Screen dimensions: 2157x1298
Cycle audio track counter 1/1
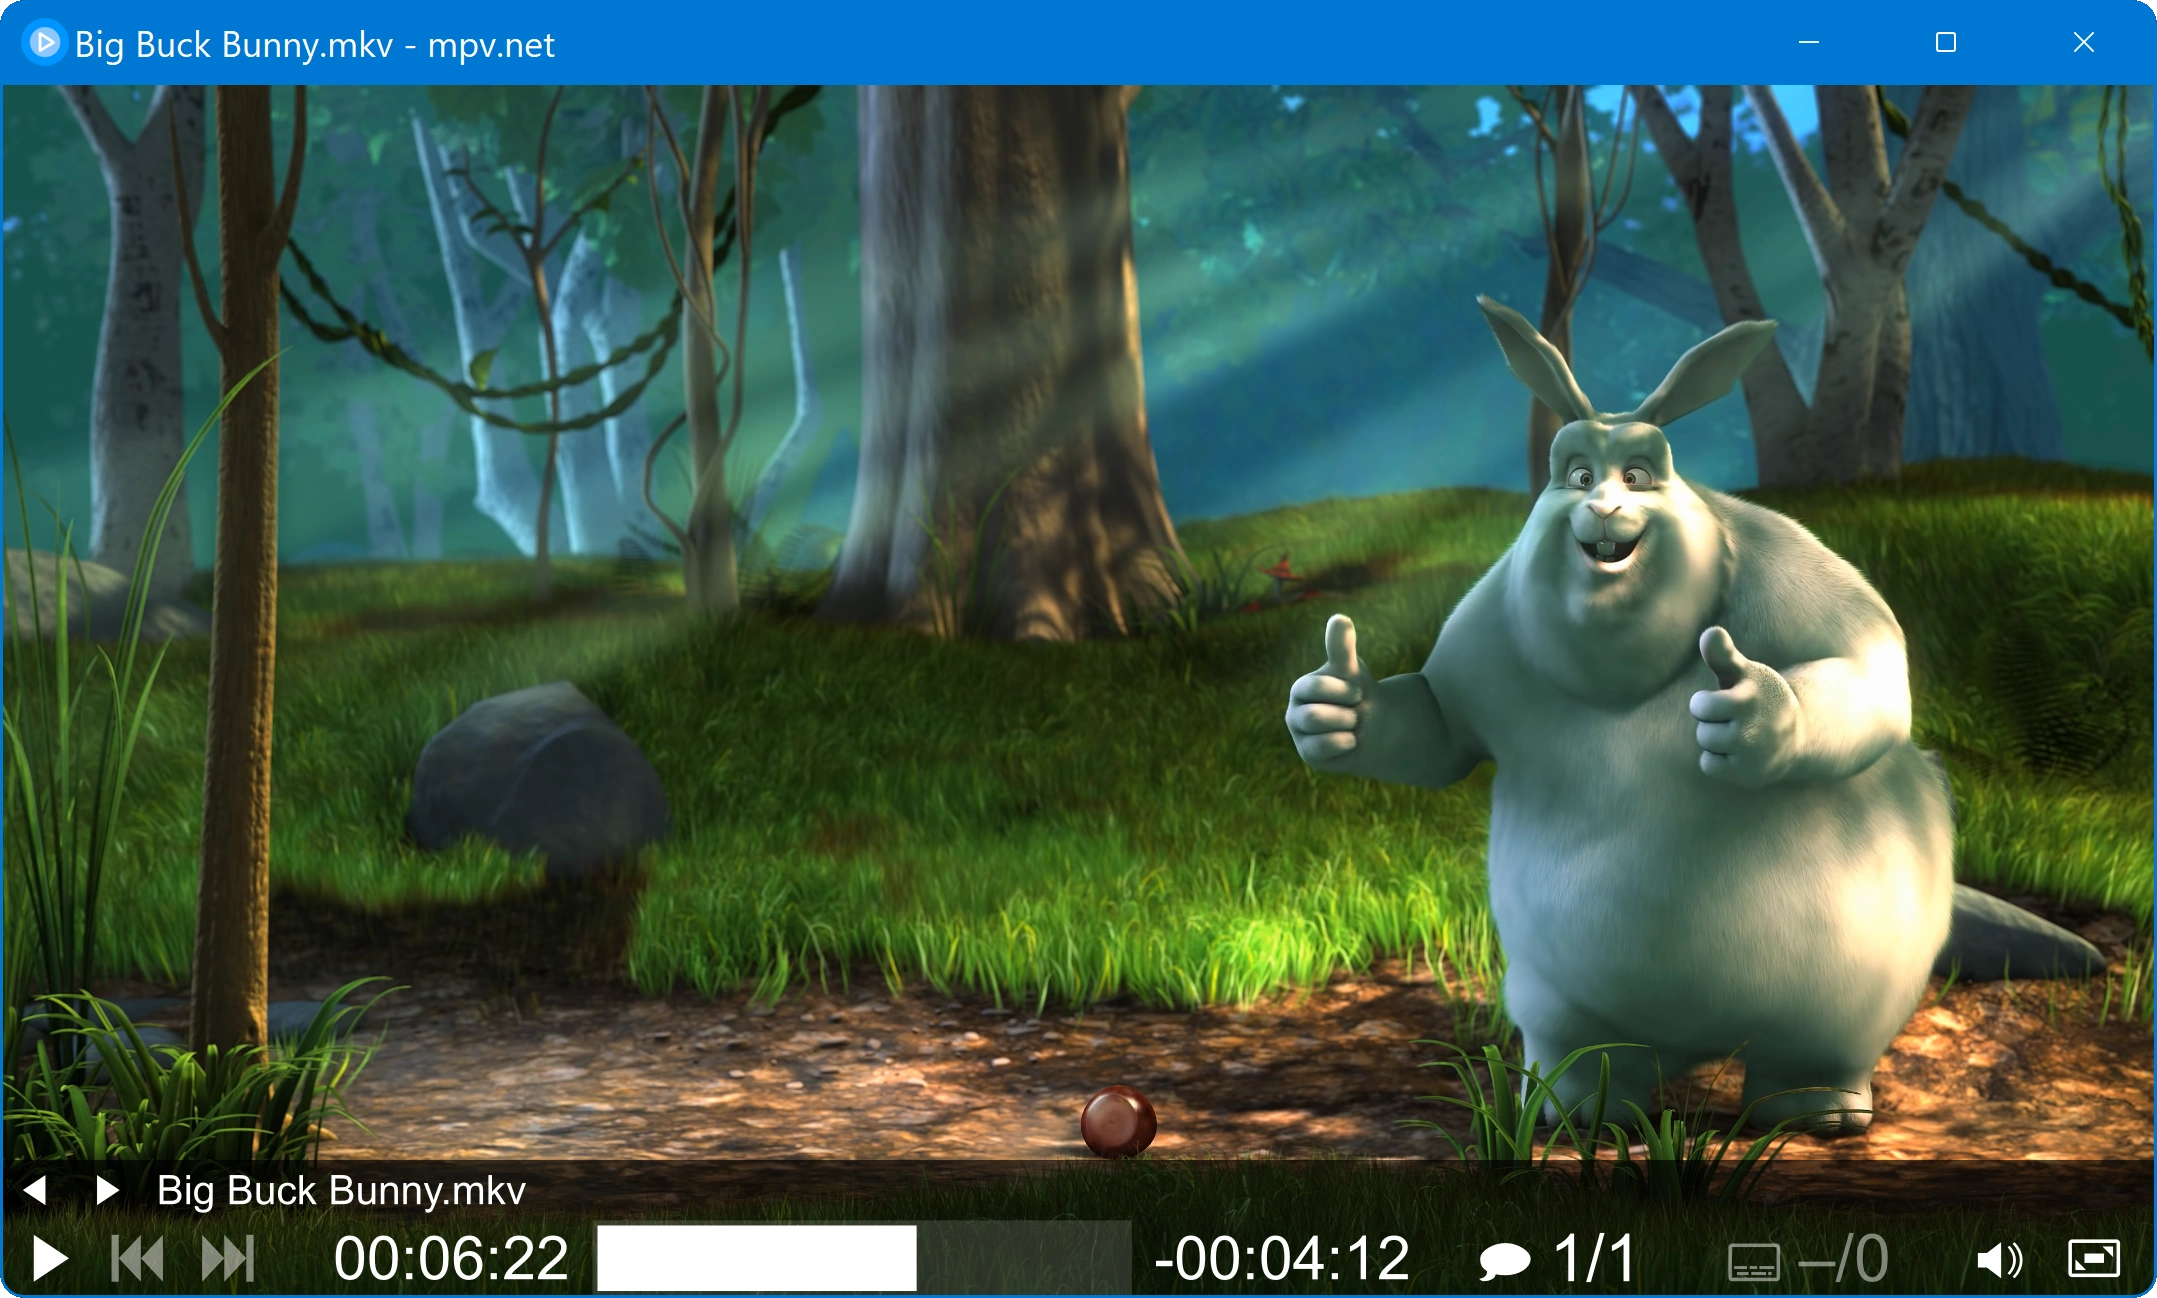[1594, 1258]
